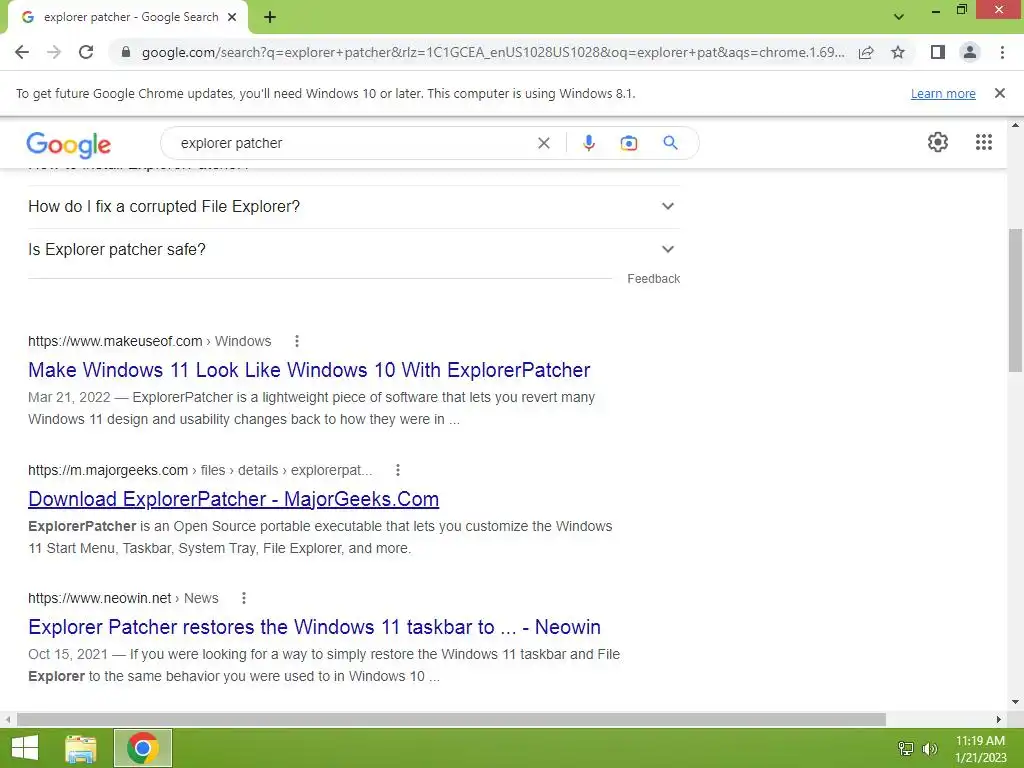Open more options for the makeuseof.com result
The height and width of the screenshot is (768, 1024).
296,341
